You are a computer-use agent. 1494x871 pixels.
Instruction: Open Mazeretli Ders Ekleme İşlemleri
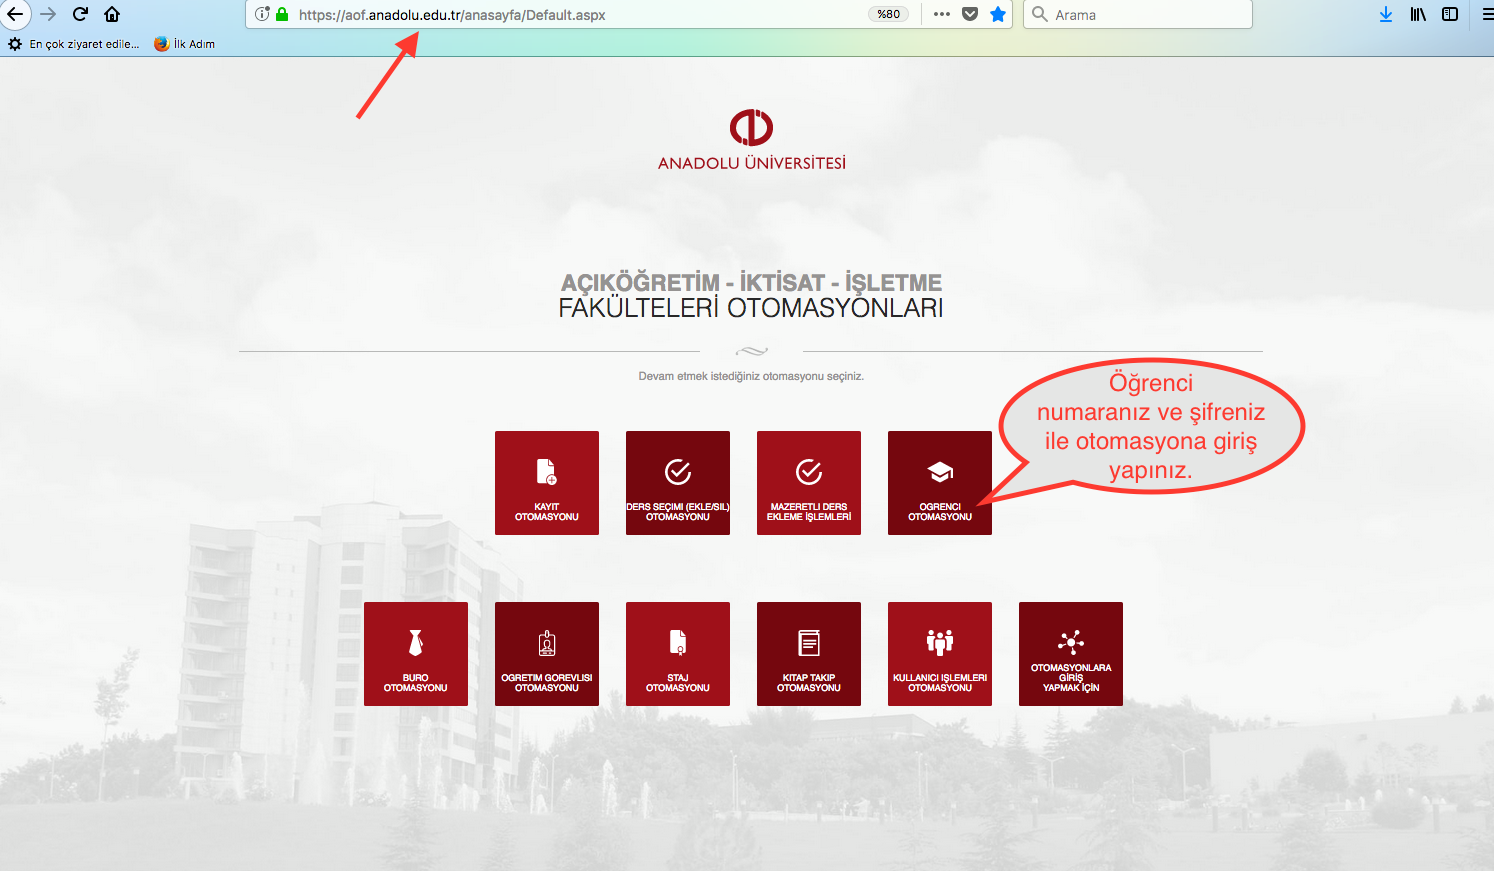click(809, 483)
